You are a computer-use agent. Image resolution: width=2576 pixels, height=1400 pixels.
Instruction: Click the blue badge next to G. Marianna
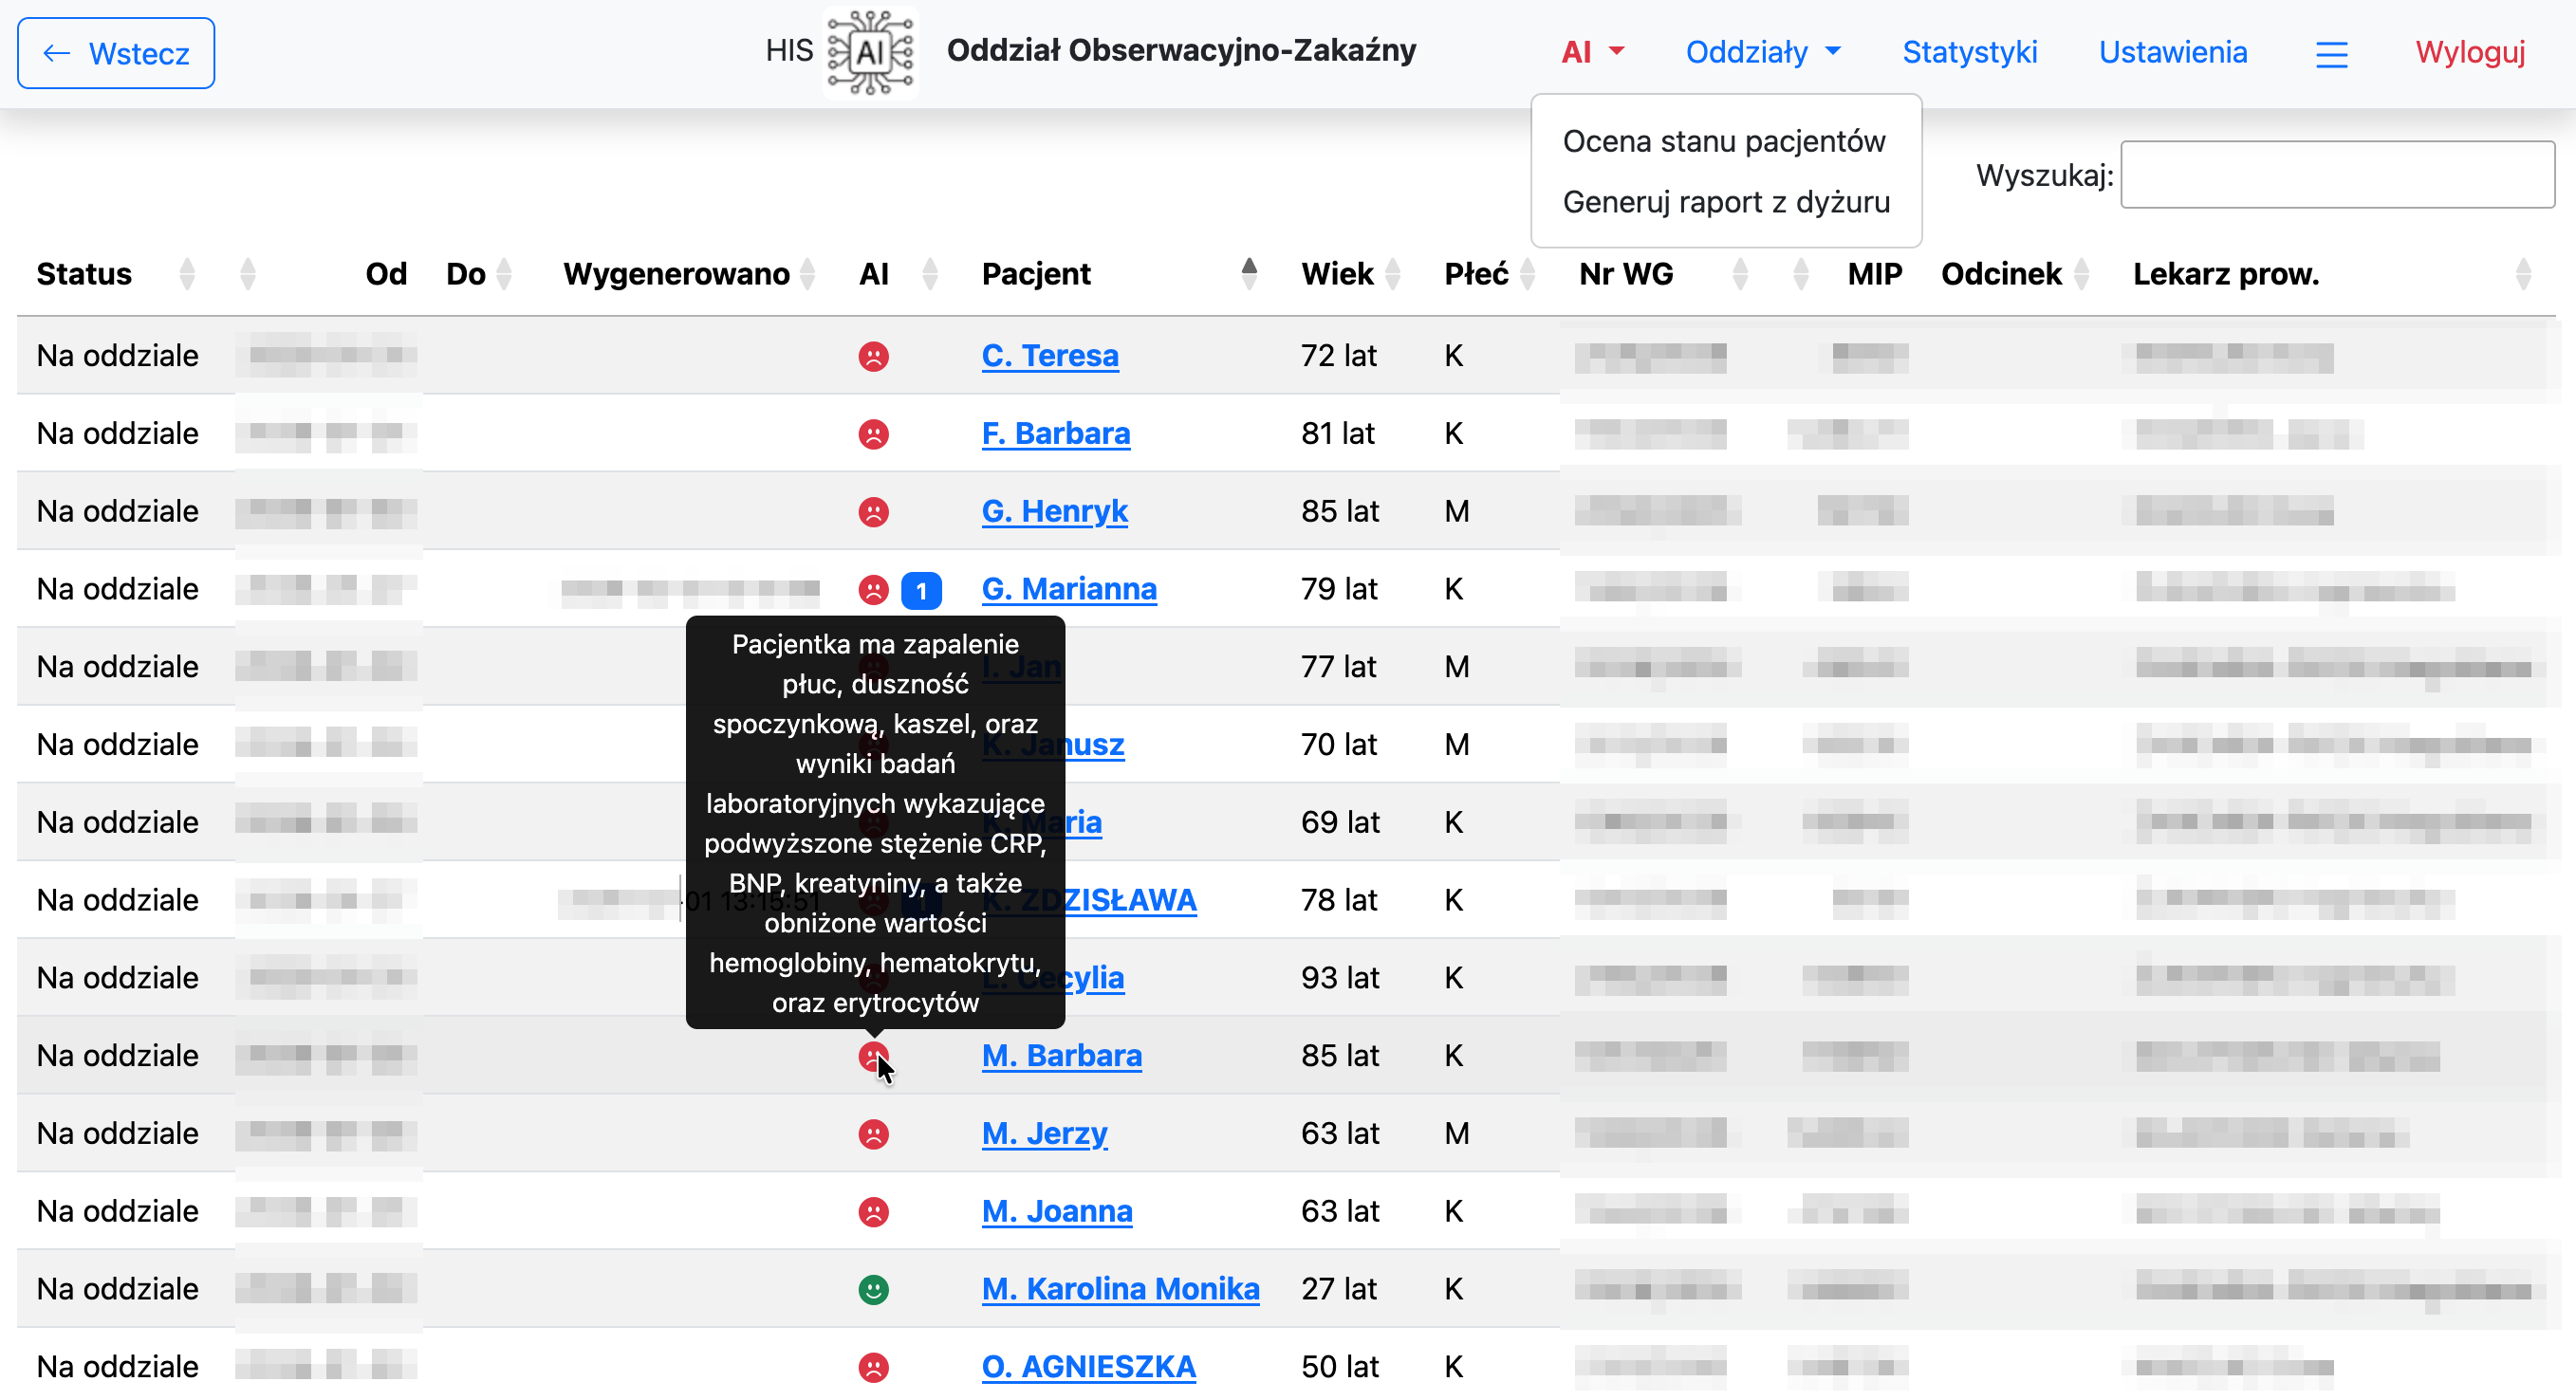click(x=921, y=590)
